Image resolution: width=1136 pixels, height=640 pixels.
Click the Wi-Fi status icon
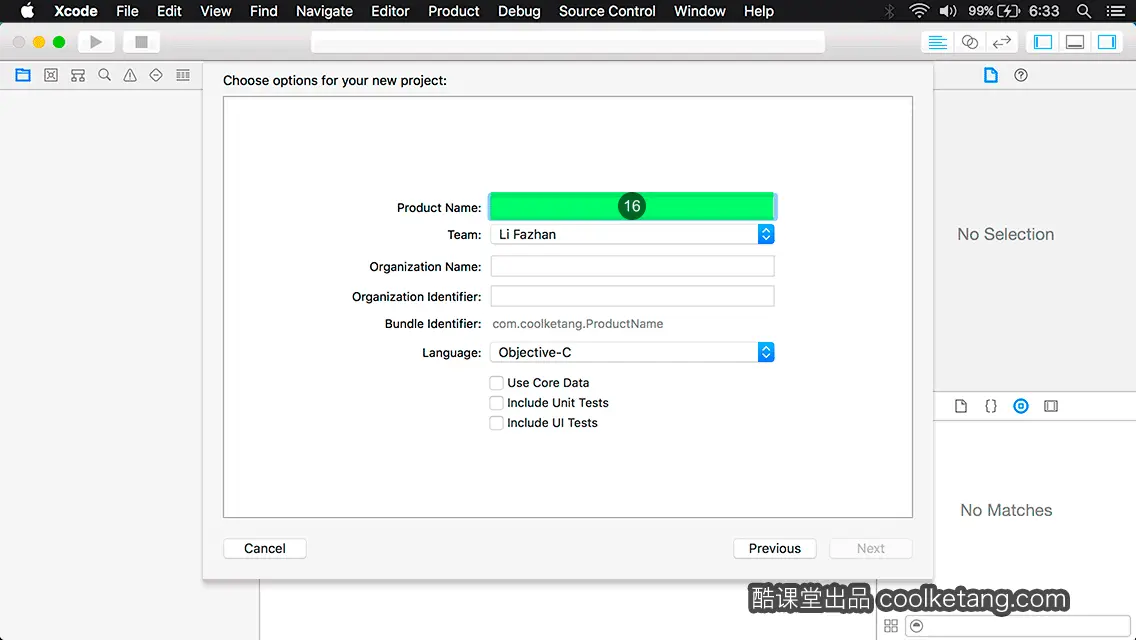click(x=919, y=11)
